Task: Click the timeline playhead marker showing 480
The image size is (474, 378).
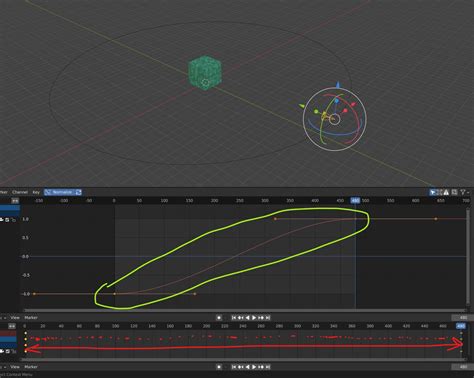Action: click(461, 326)
